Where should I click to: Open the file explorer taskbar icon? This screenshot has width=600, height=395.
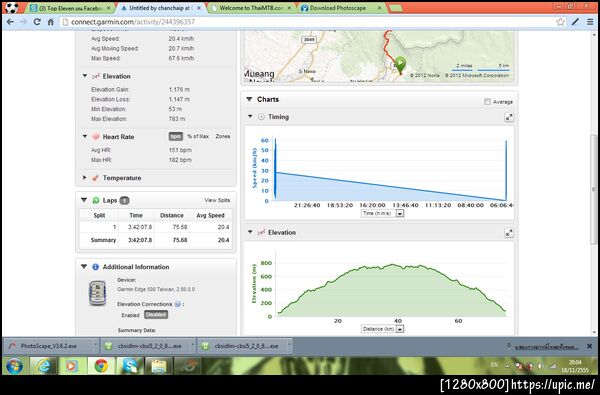(158, 366)
